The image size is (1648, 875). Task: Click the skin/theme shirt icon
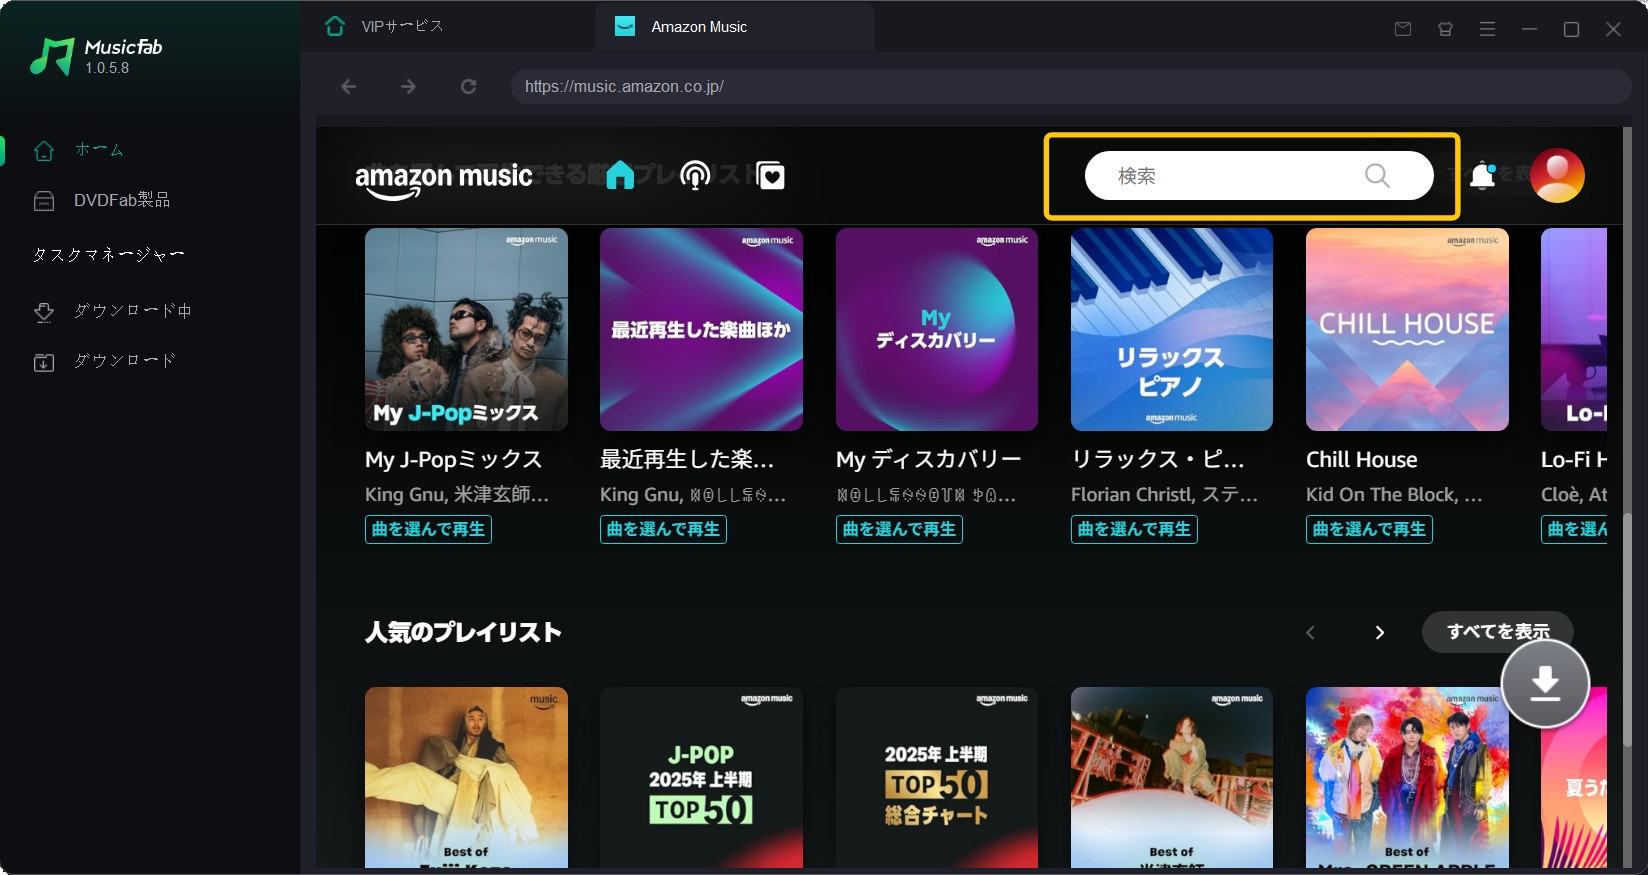(x=1445, y=30)
